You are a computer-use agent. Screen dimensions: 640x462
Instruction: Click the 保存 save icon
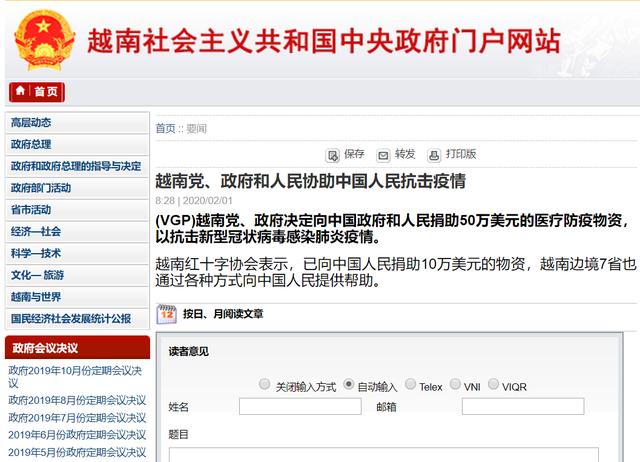[x=333, y=155]
